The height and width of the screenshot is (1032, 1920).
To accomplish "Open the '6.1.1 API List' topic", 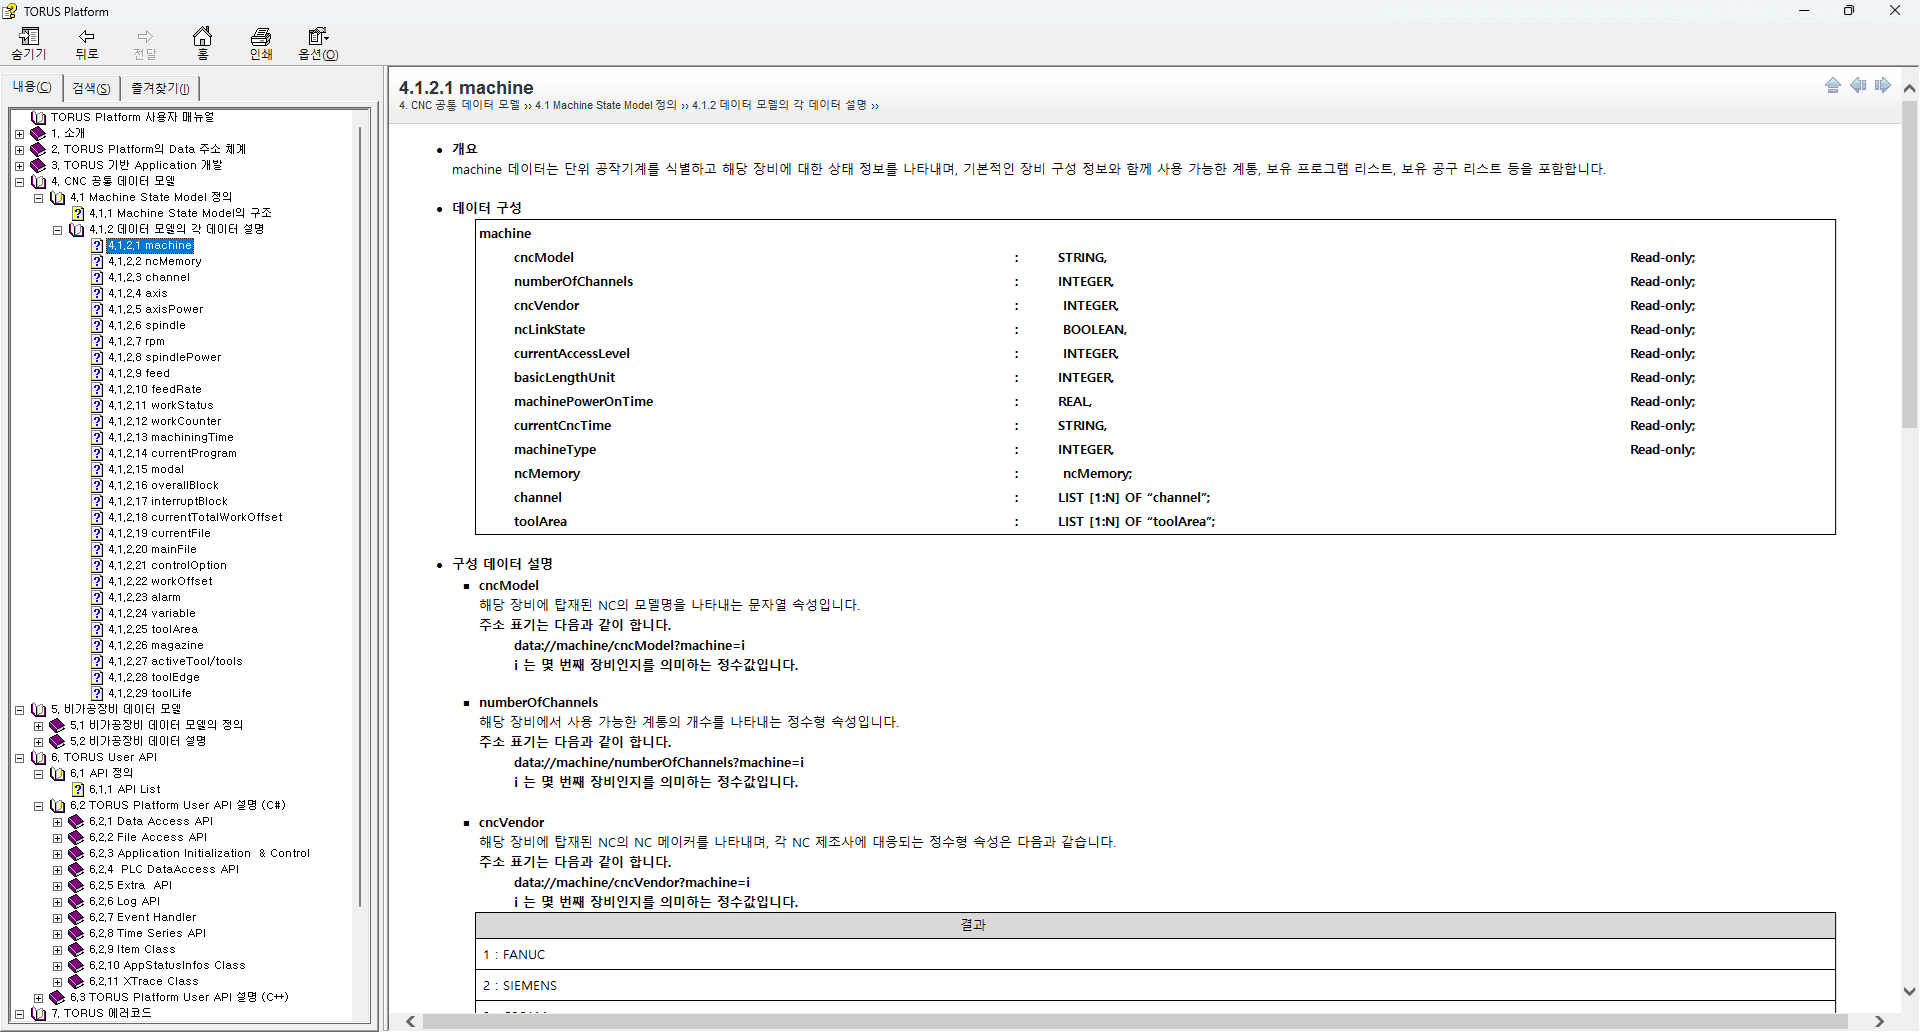I will pyautogui.click(x=125, y=789).
